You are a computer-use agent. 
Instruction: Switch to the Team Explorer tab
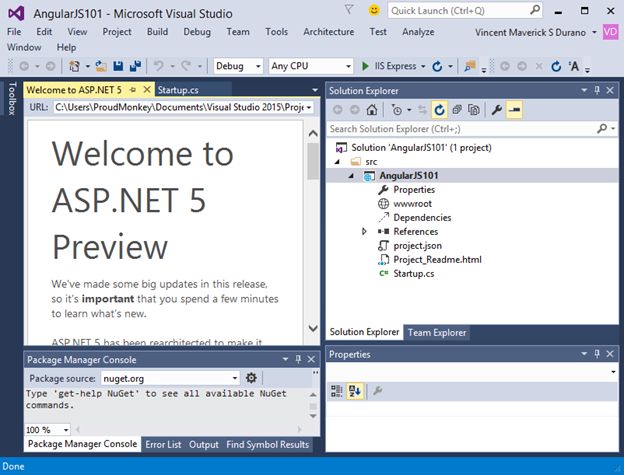coord(437,332)
